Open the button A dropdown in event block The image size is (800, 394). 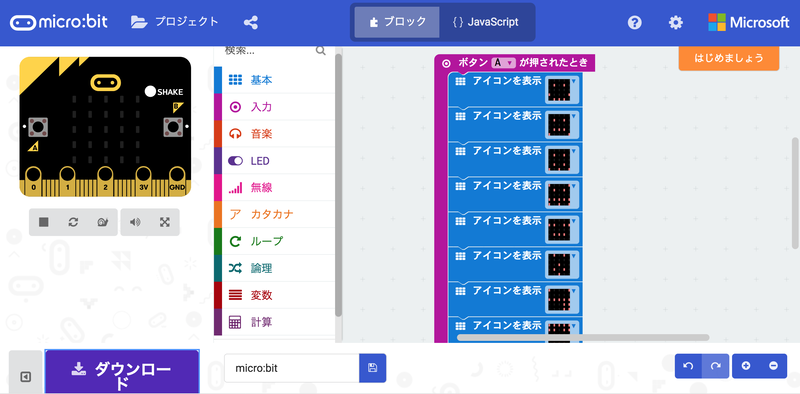[x=504, y=63]
